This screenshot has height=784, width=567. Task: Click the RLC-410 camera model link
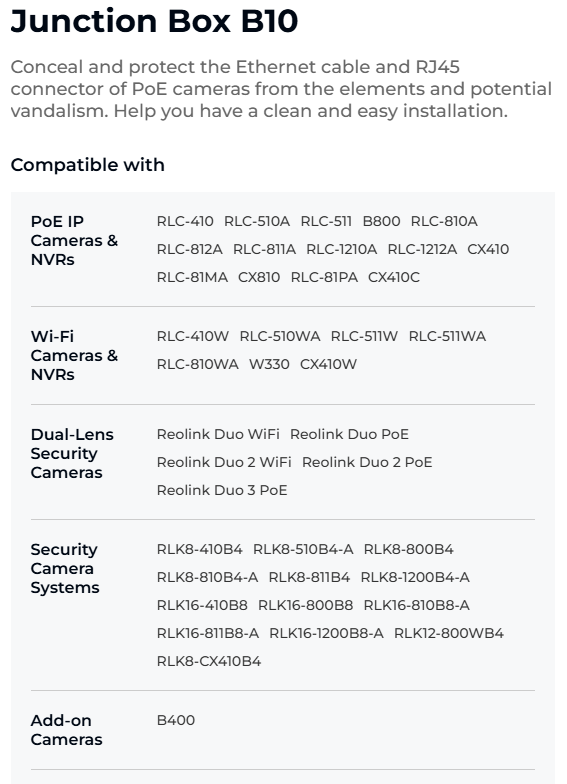[185, 221]
